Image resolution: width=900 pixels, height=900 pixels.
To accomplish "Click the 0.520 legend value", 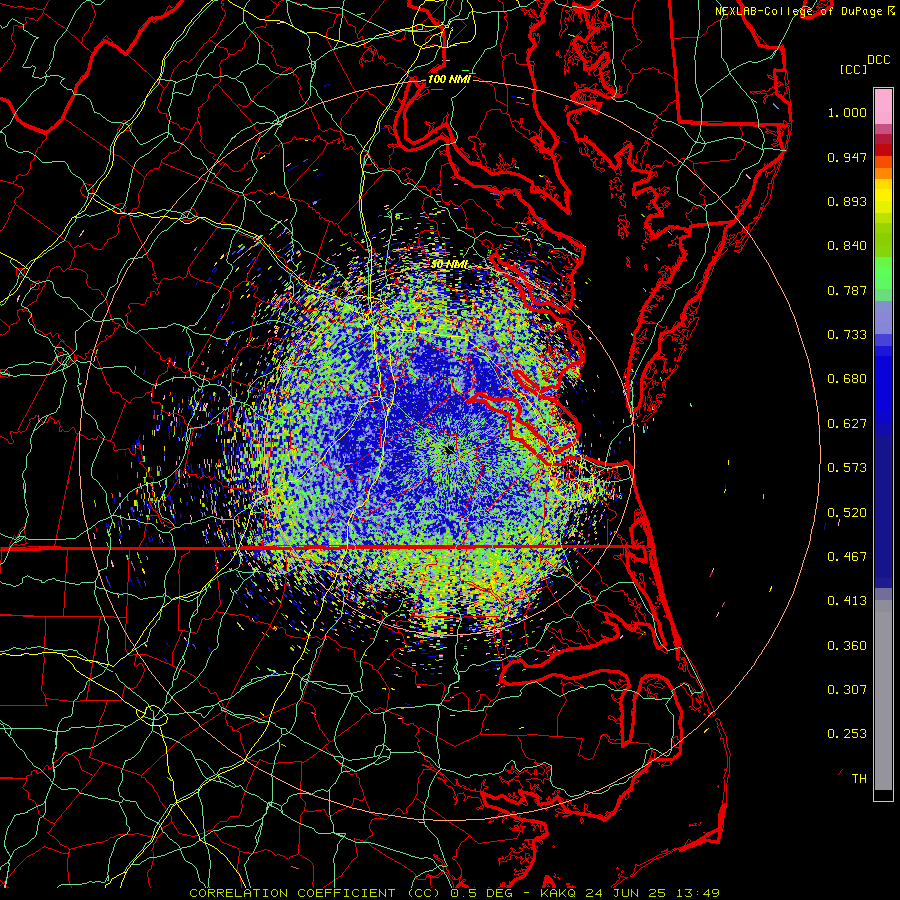I will click(x=847, y=513).
